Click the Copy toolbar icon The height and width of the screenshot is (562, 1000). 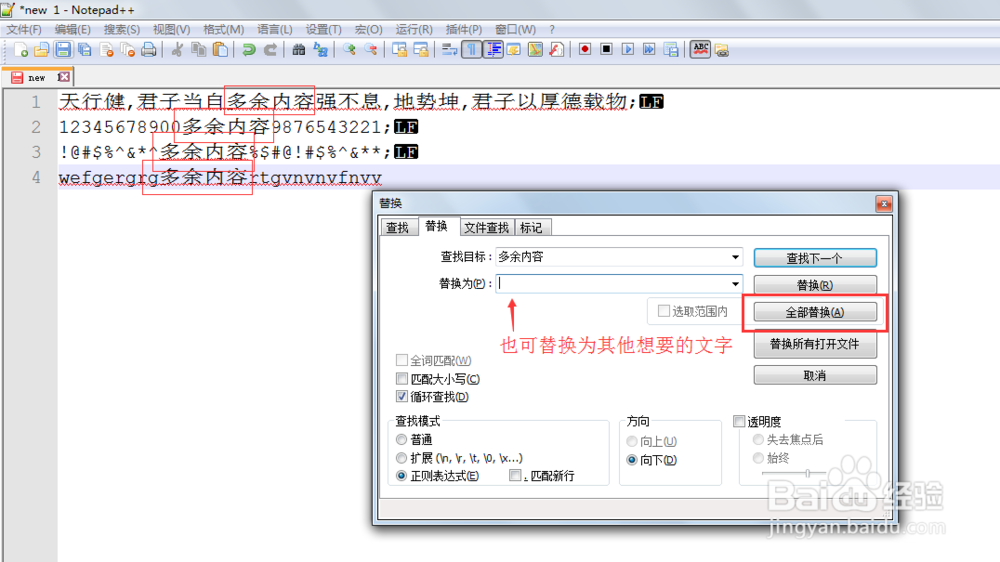[198, 50]
